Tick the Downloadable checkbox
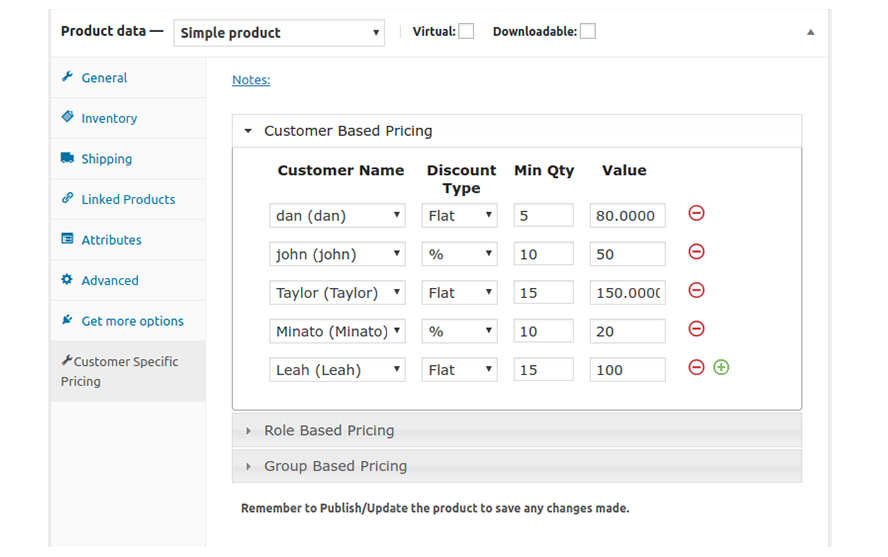888x557 pixels. tap(588, 32)
